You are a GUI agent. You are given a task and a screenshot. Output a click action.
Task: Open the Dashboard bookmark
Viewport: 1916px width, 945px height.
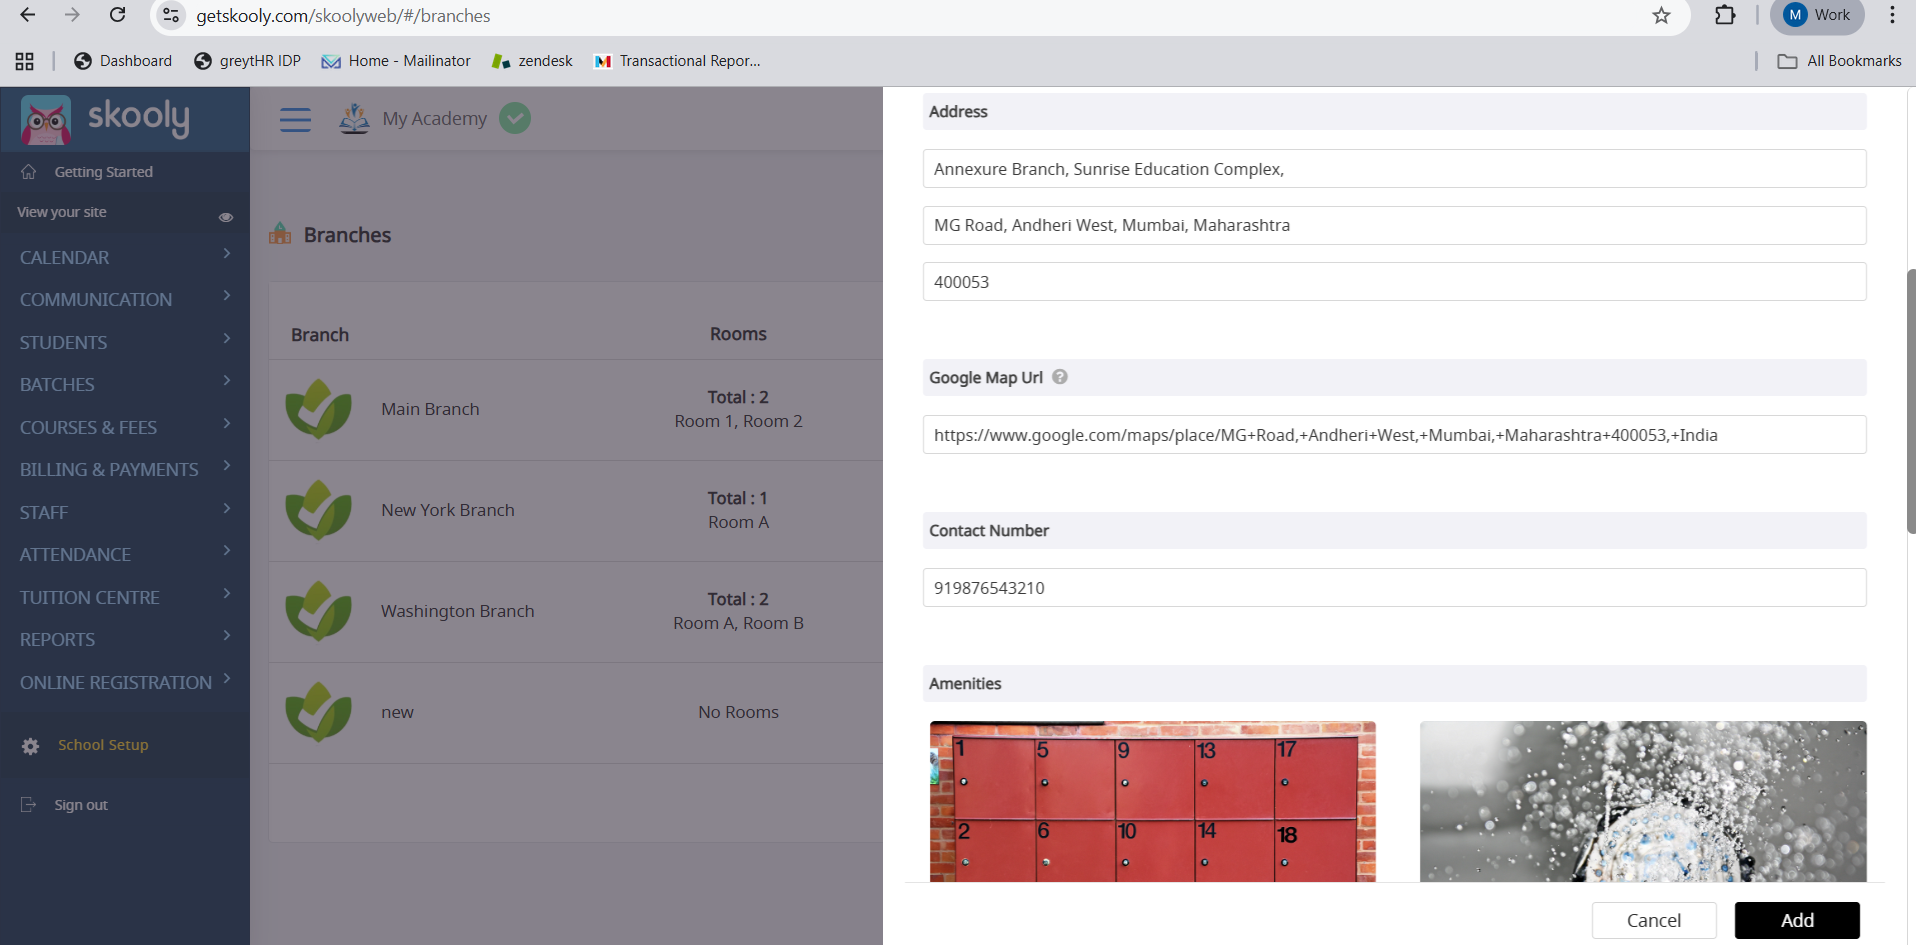123,61
